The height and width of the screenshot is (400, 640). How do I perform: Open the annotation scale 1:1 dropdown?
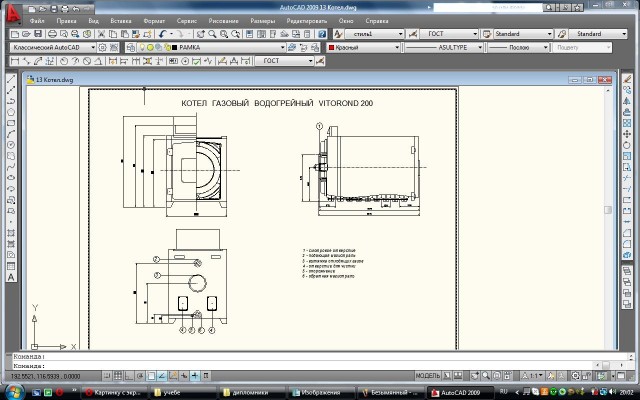click(x=533, y=376)
